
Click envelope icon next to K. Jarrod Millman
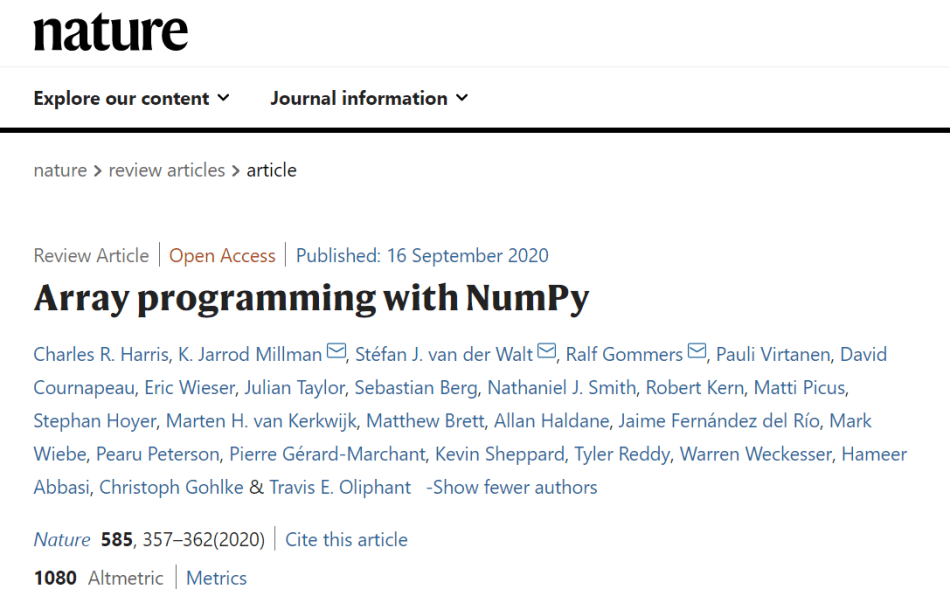pyautogui.click(x=336, y=351)
